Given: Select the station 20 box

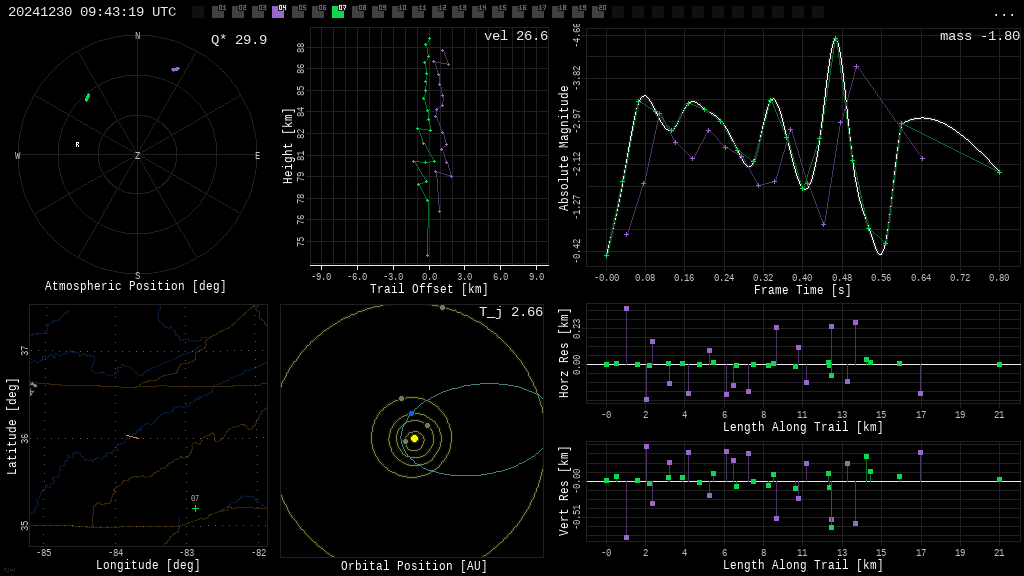Looking at the screenshot, I should coord(598,12).
